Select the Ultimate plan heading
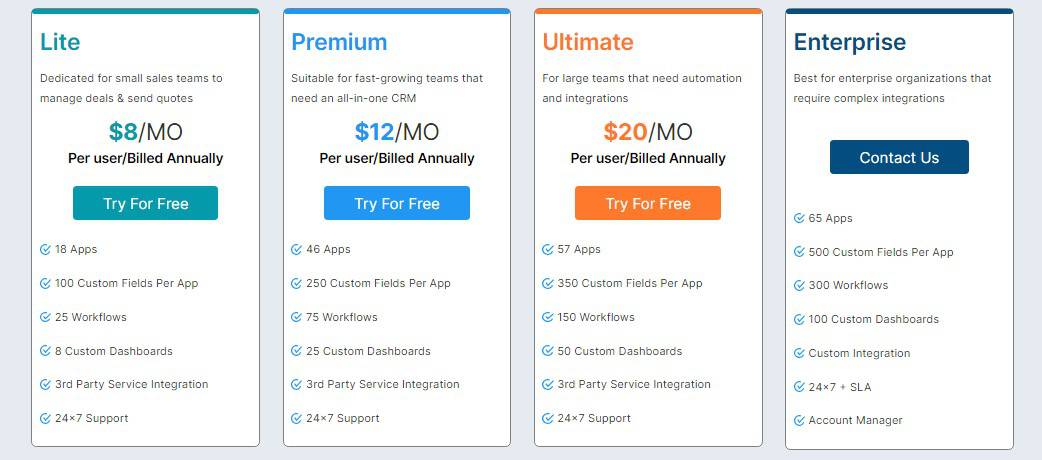 (588, 41)
